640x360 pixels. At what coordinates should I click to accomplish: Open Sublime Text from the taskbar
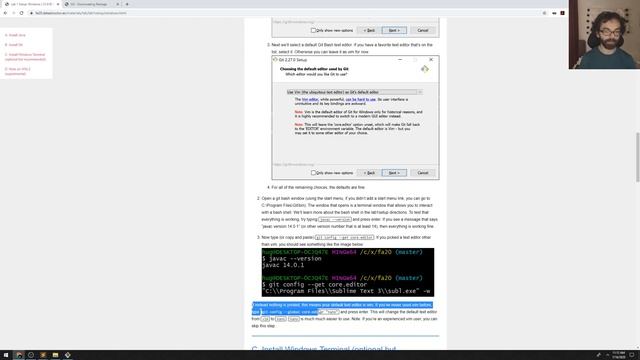point(43,355)
